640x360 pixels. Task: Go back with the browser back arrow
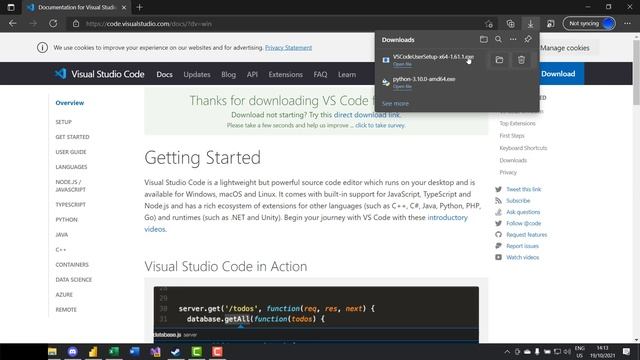click(x=13, y=24)
